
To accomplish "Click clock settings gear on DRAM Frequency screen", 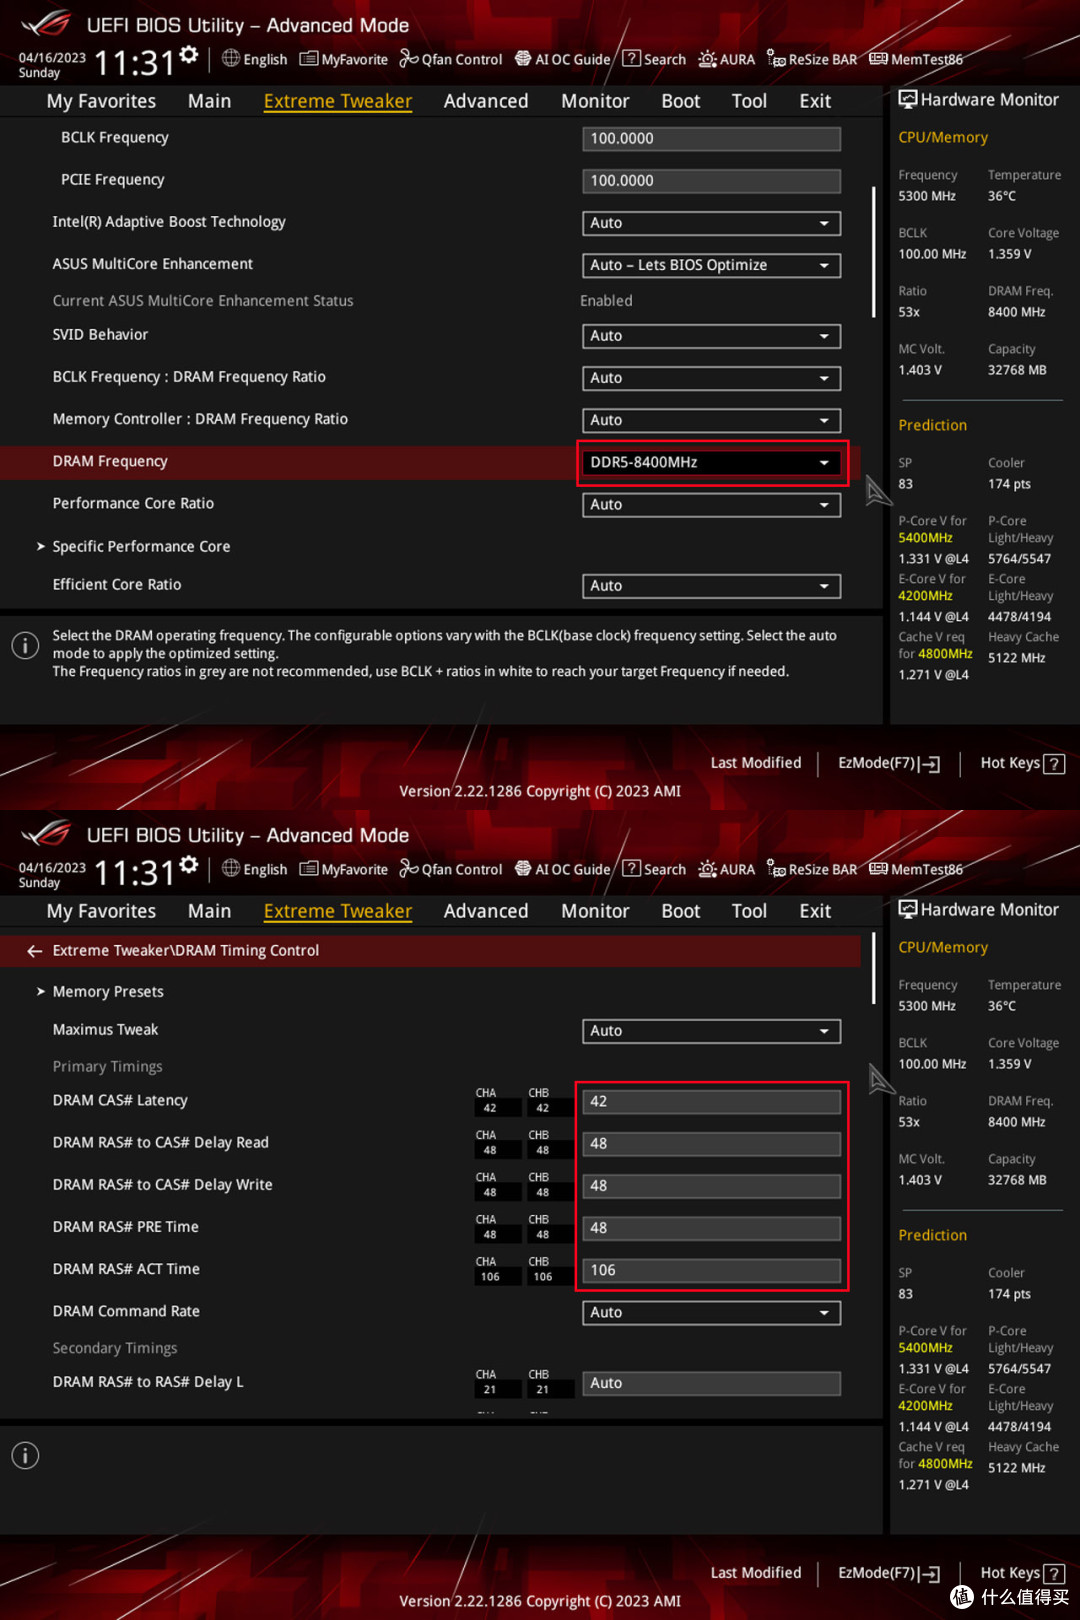I will (x=189, y=55).
